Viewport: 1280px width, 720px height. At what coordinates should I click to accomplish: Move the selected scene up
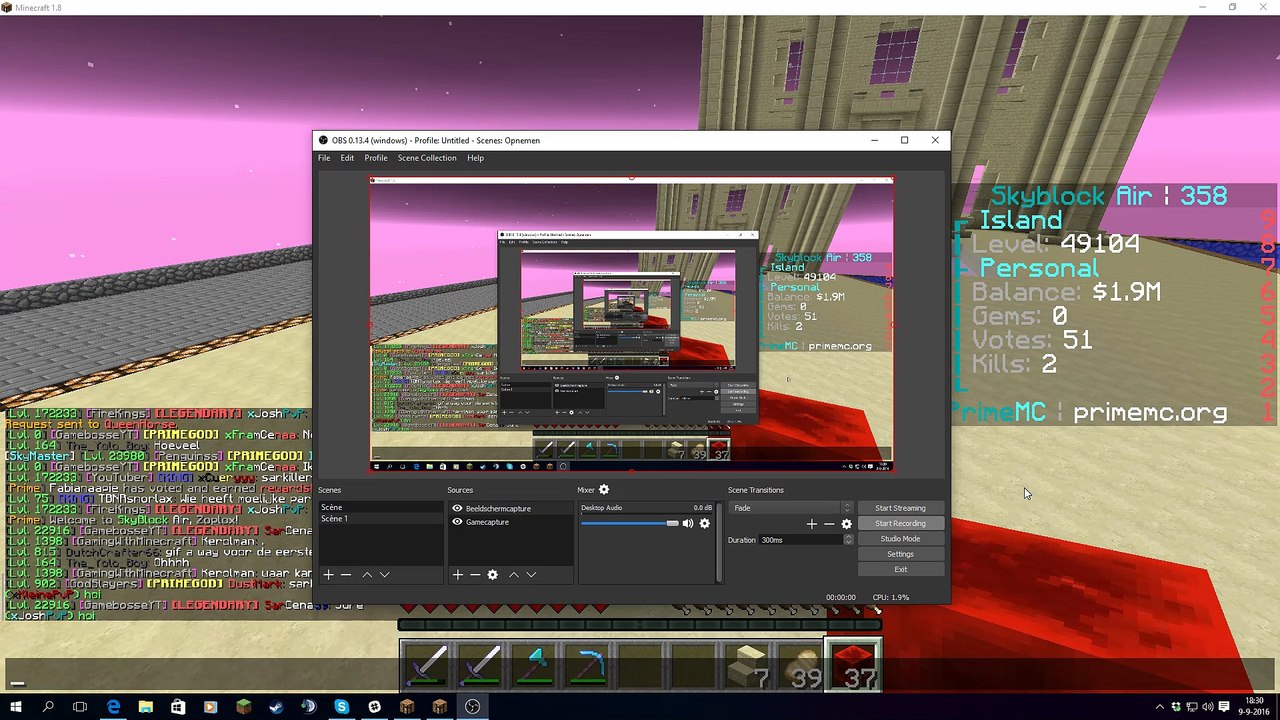click(367, 575)
